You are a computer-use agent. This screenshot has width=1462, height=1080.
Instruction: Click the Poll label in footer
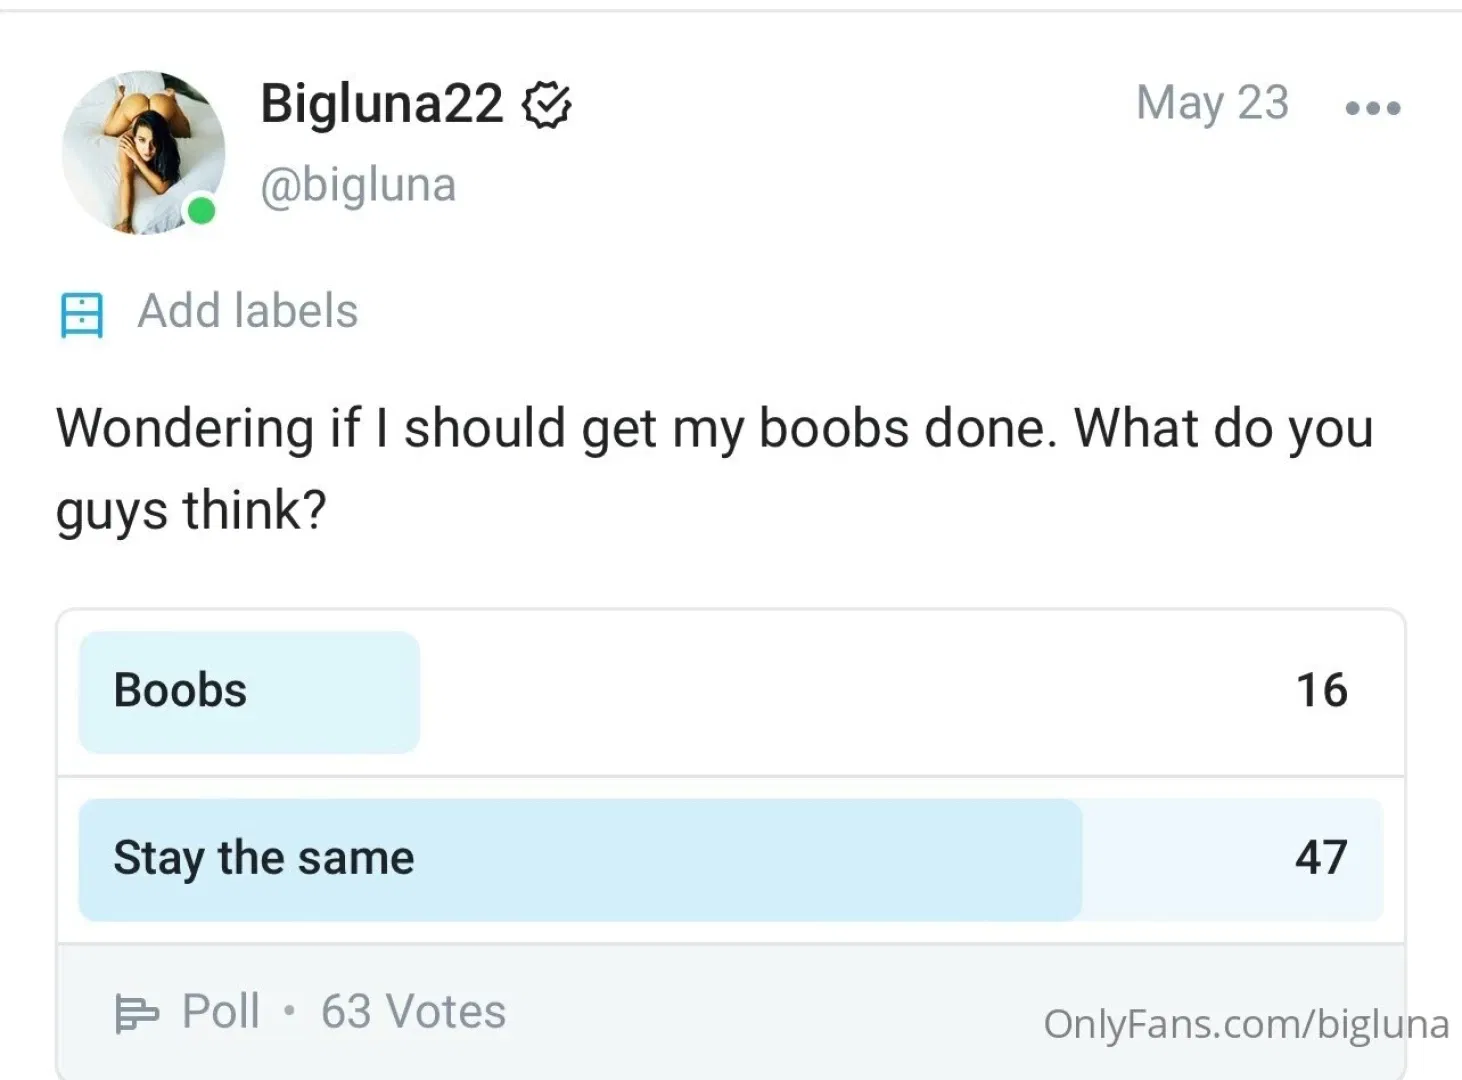(x=220, y=1011)
